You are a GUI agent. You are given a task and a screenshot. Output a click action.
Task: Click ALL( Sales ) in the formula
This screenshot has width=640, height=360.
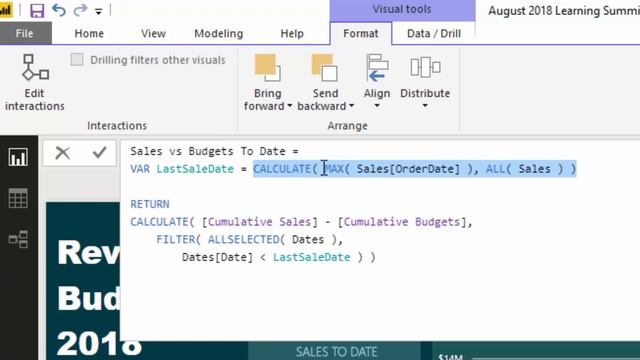tap(525, 169)
